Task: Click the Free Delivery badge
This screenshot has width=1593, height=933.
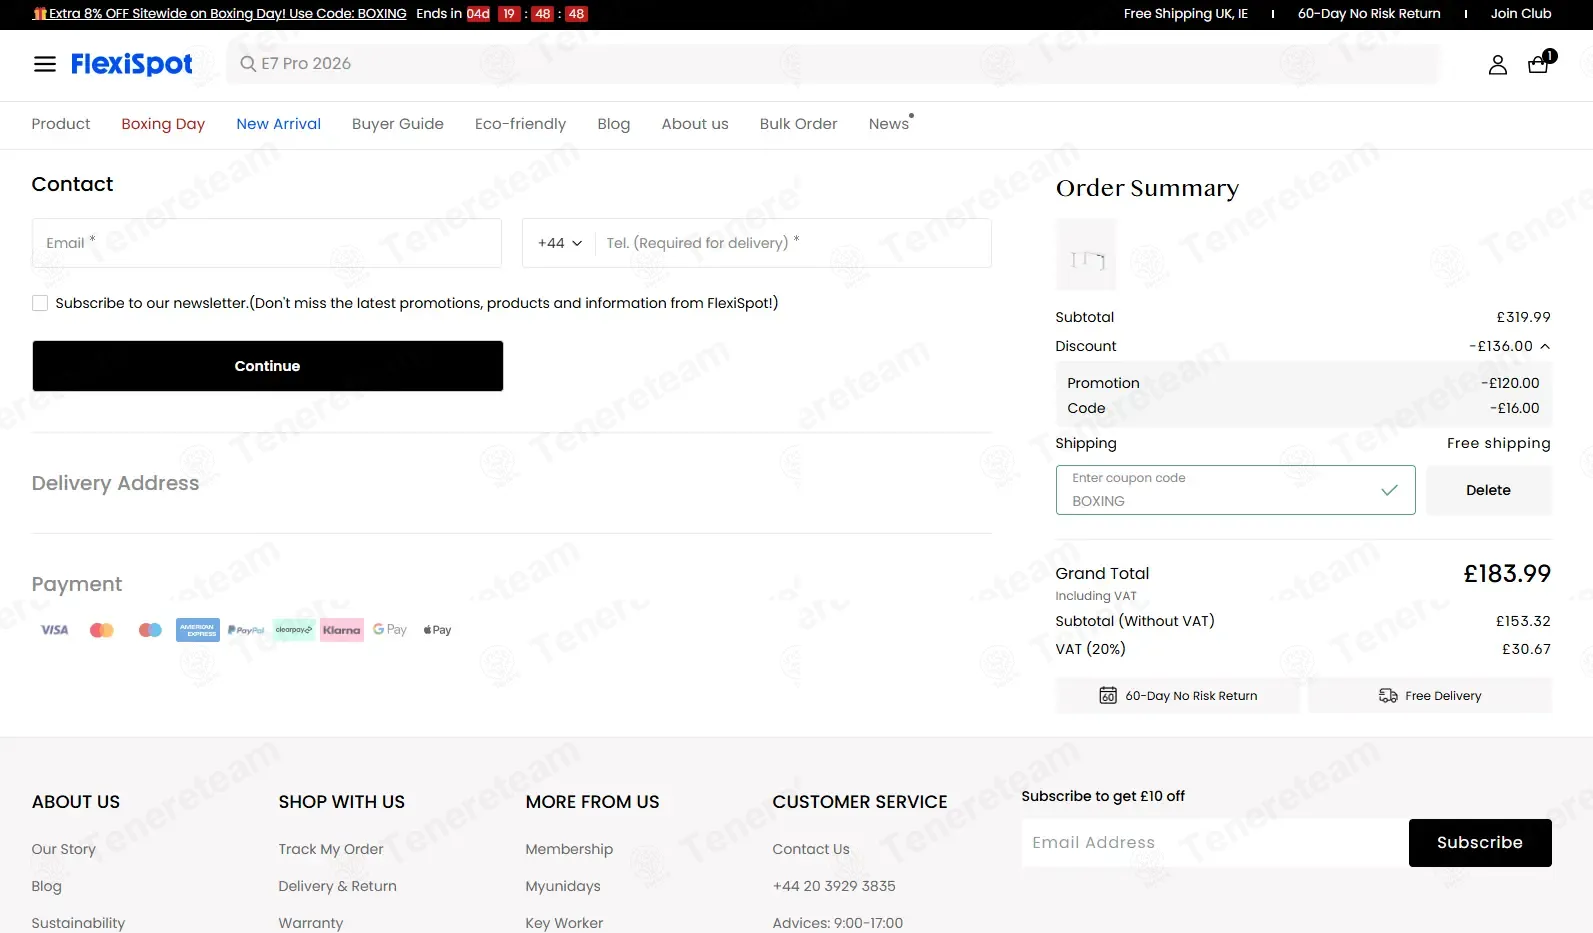Action: click(1430, 696)
